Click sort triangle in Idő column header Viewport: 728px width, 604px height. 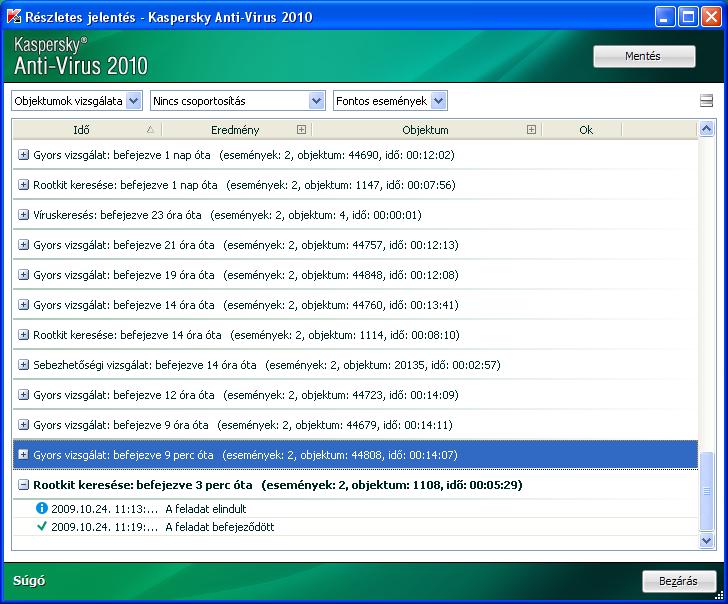click(x=150, y=130)
